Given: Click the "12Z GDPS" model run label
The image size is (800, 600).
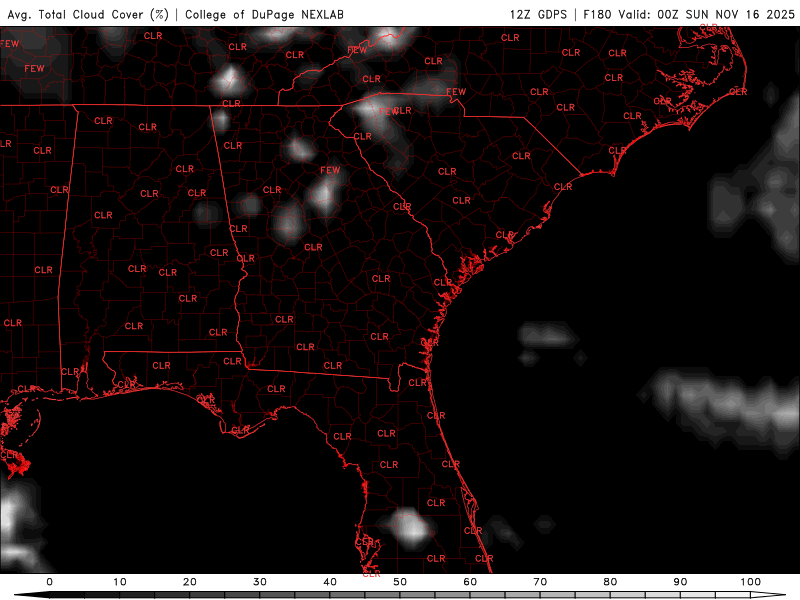Looking at the screenshot, I should [538, 14].
